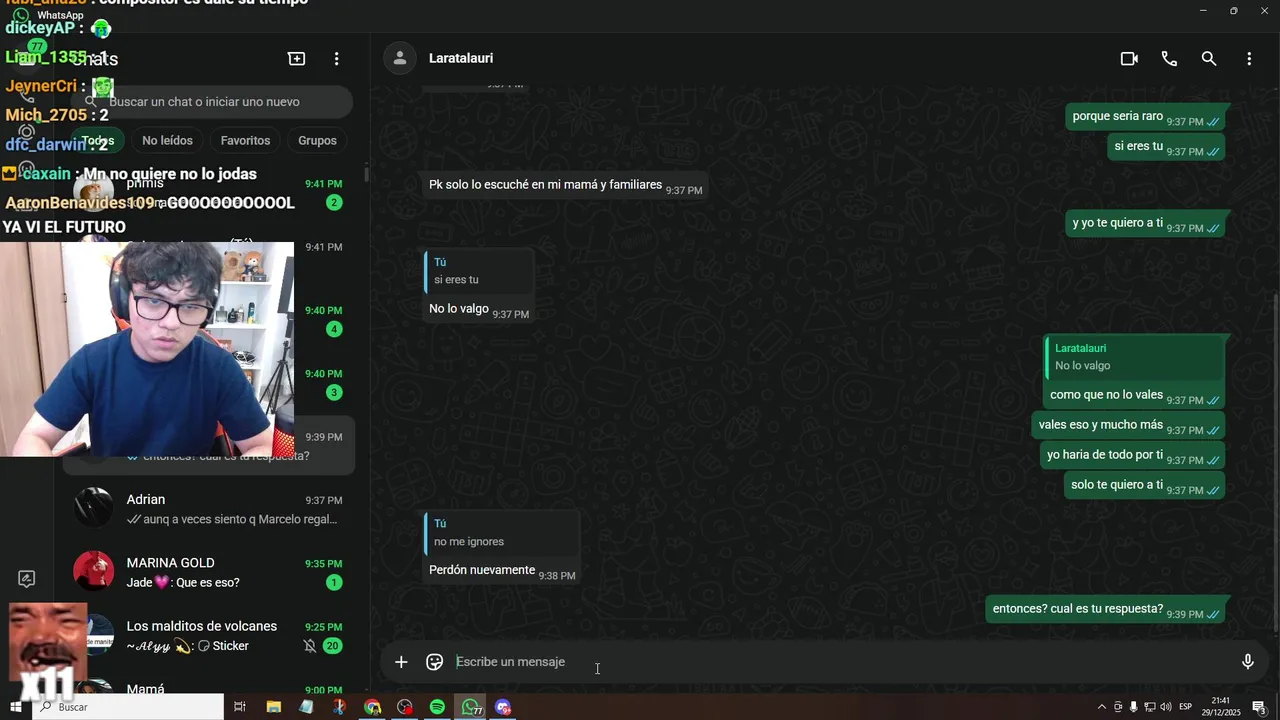Open the emoji and sticker picker

[x=434, y=662]
